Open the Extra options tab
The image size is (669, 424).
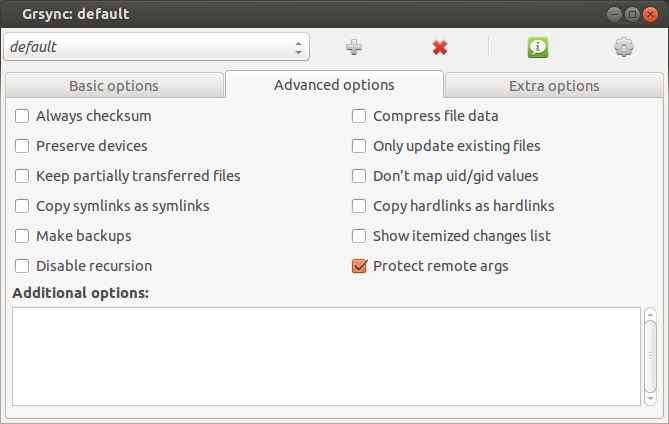(x=554, y=86)
